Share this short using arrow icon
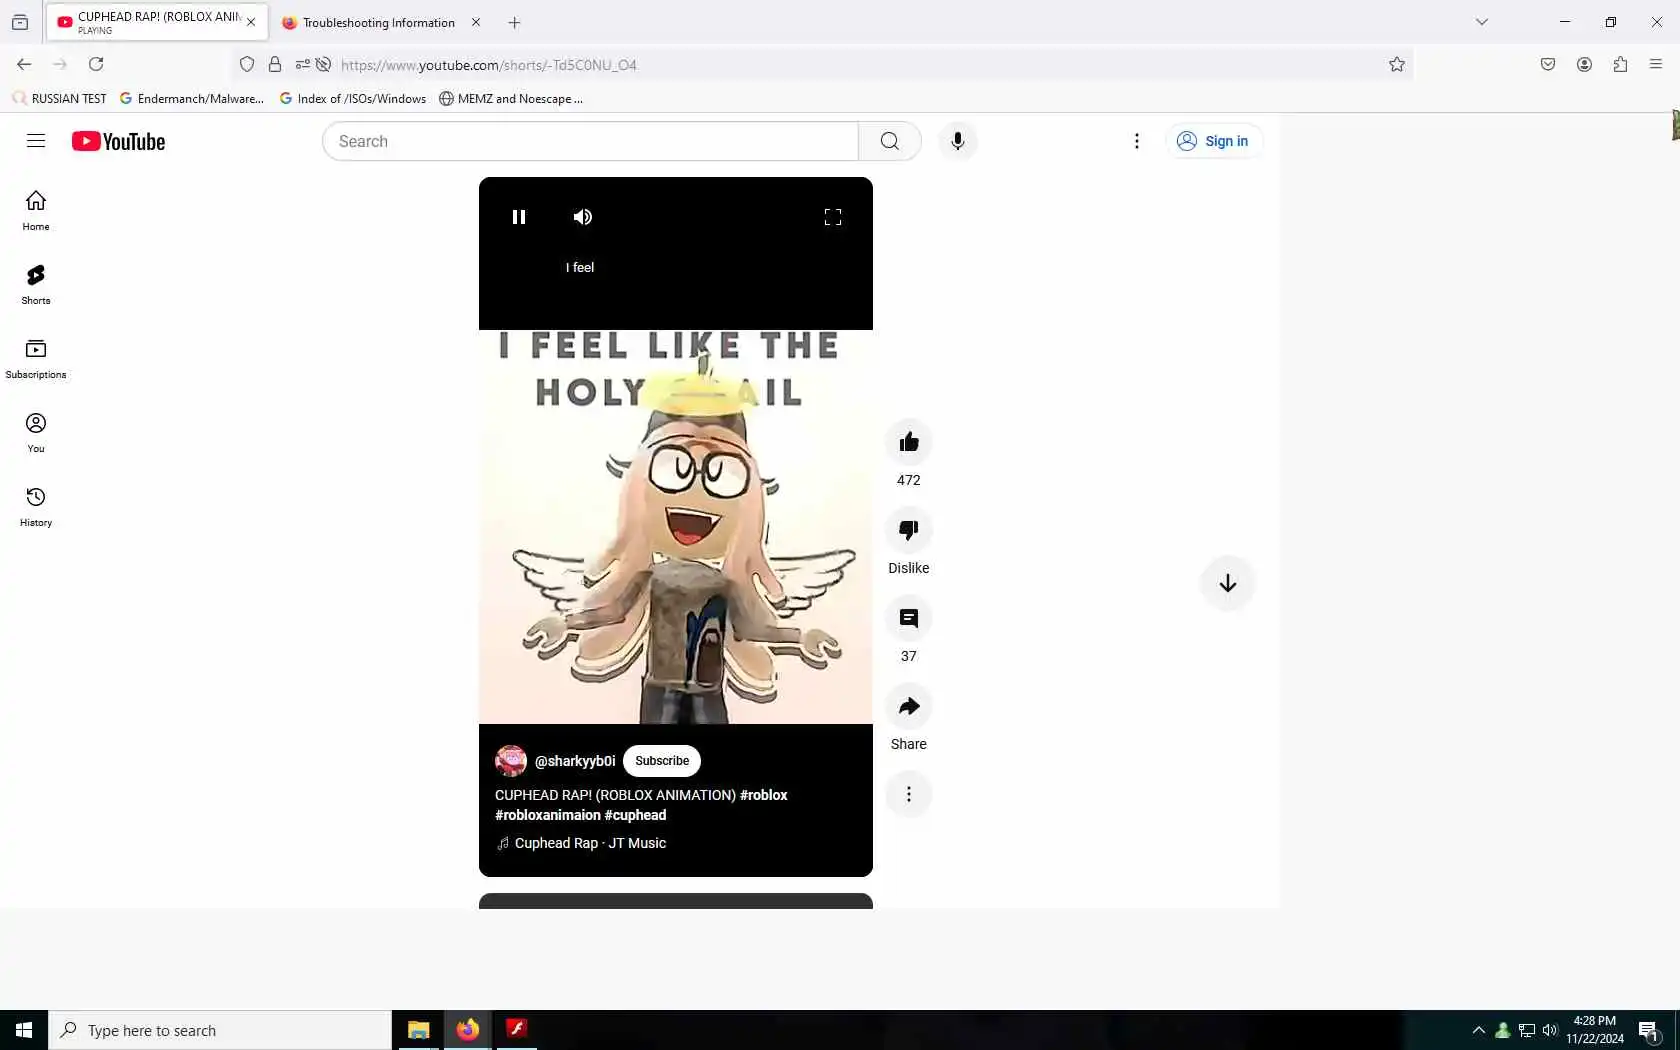The height and width of the screenshot is (1050, 1680). 909,706
